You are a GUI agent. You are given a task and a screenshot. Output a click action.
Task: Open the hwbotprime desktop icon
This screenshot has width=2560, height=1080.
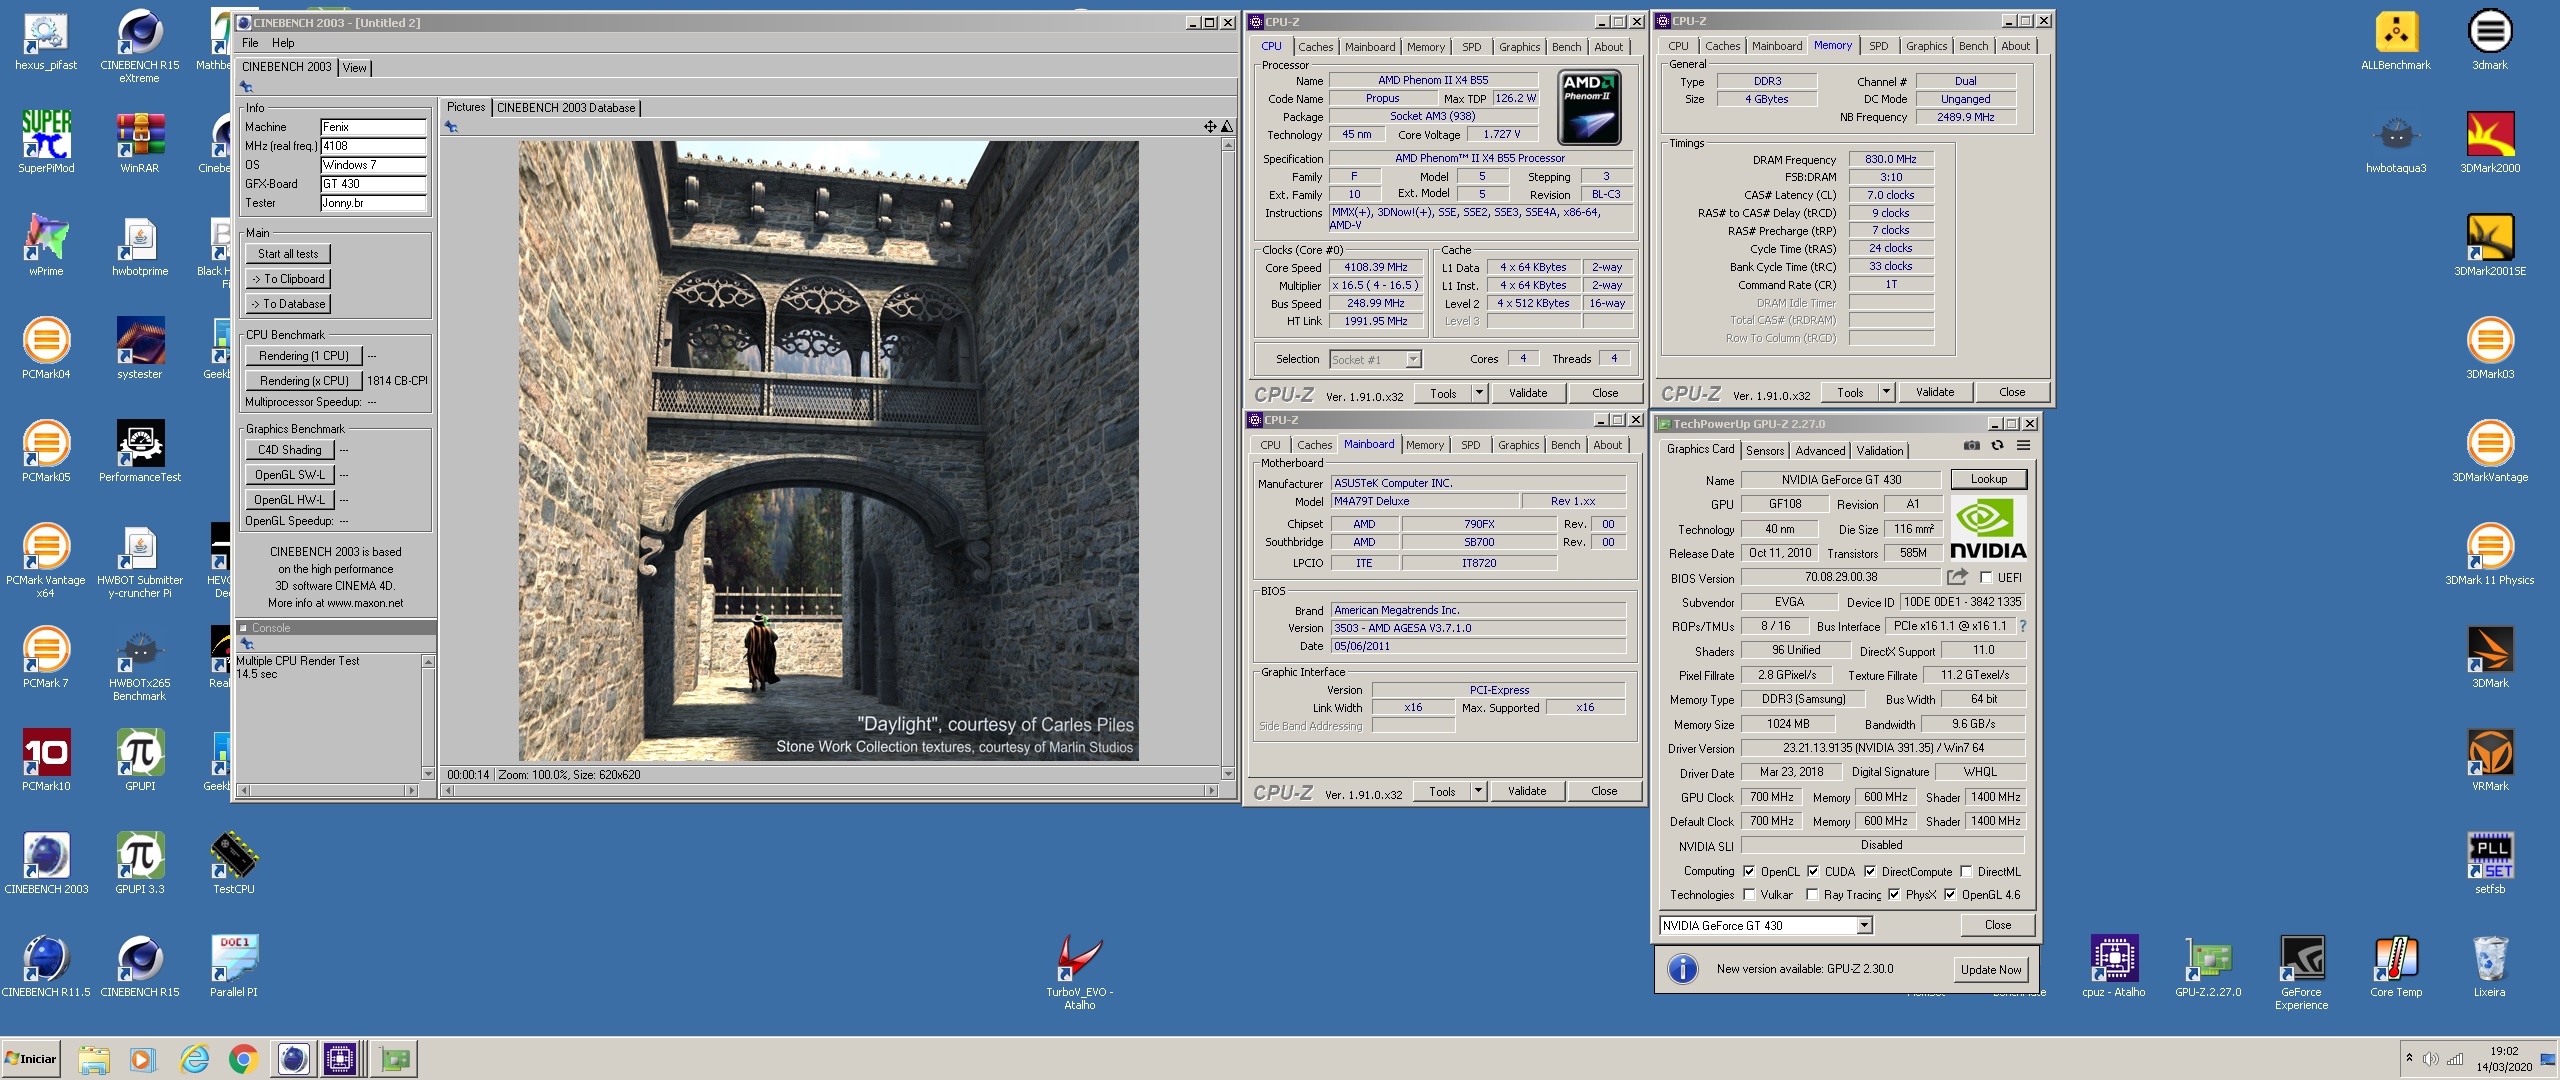tap(140, 245)
